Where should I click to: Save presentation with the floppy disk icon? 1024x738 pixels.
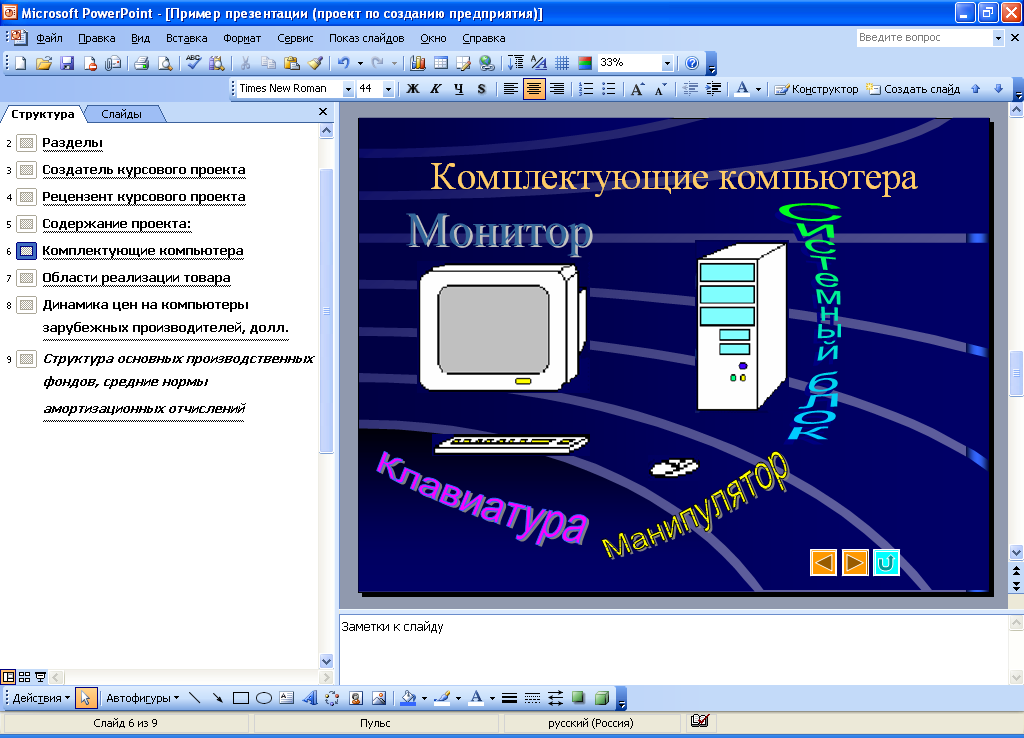(x=67, y=63)
